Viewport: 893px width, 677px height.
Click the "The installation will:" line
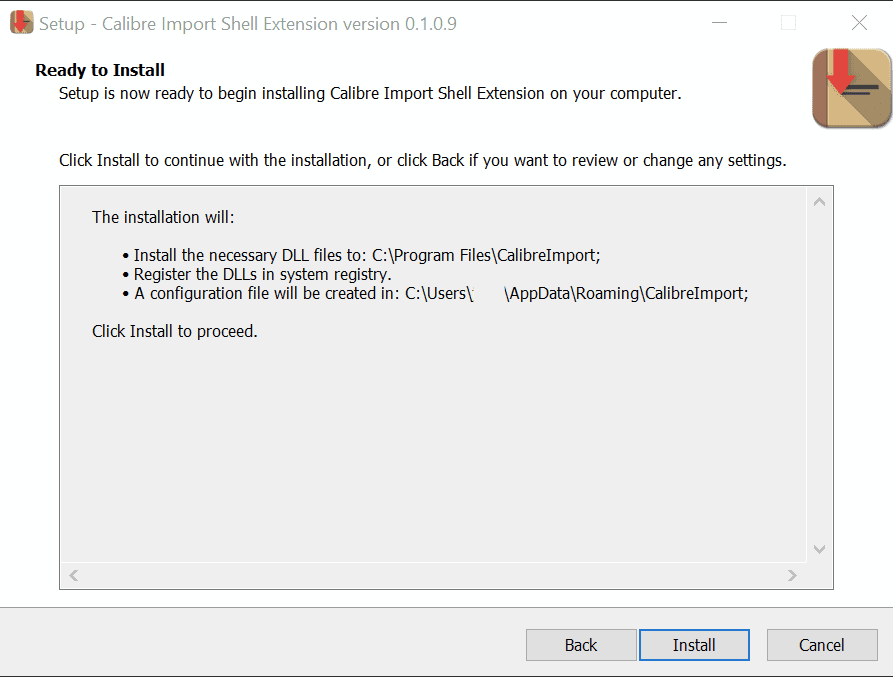point(163,217)
